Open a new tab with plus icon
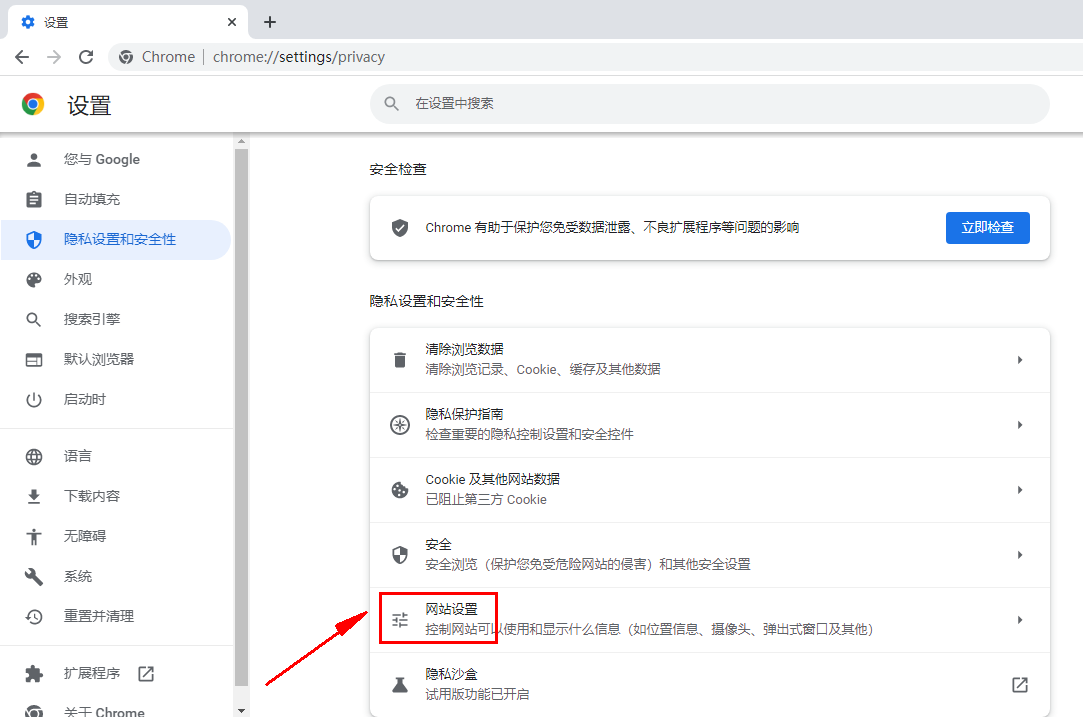This screenshot has width=1083, height=717. [269, 22]
